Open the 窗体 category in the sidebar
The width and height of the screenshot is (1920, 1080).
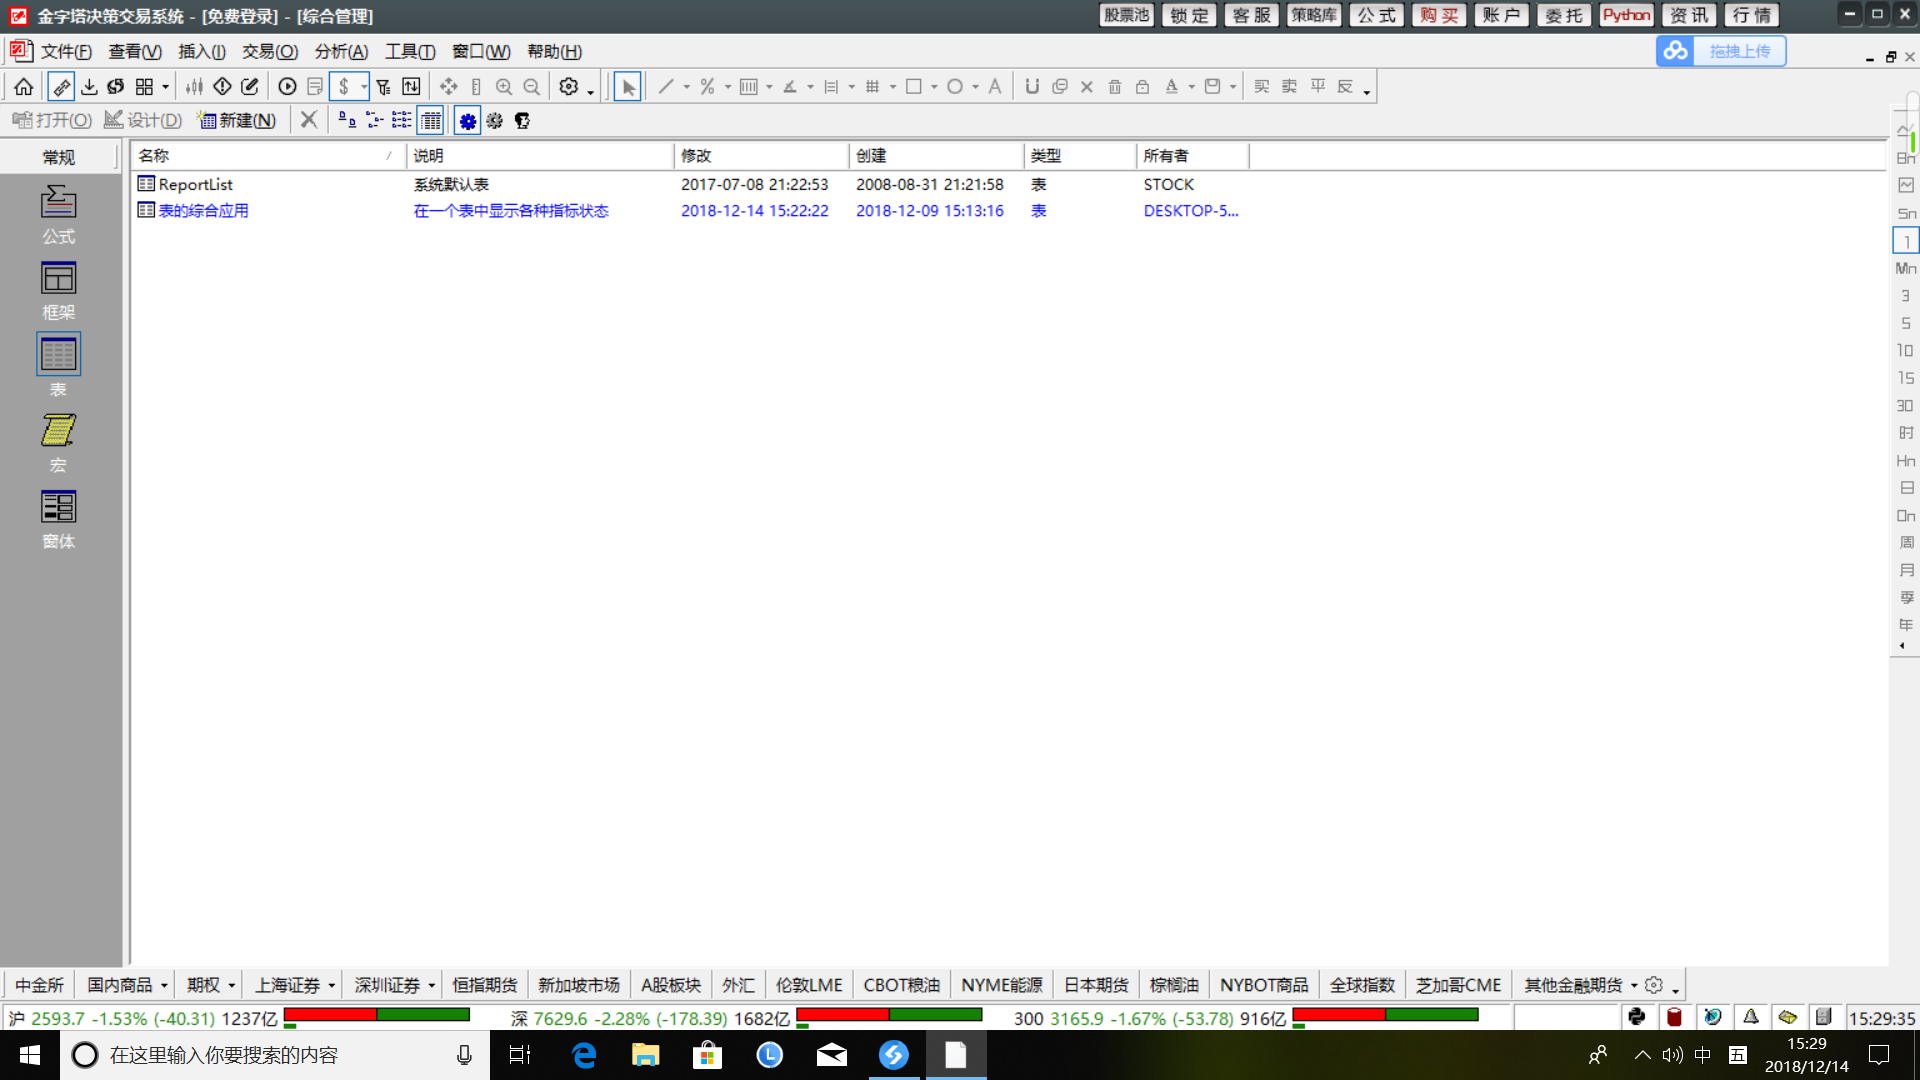pyautogui.click(x=58, y=519)
